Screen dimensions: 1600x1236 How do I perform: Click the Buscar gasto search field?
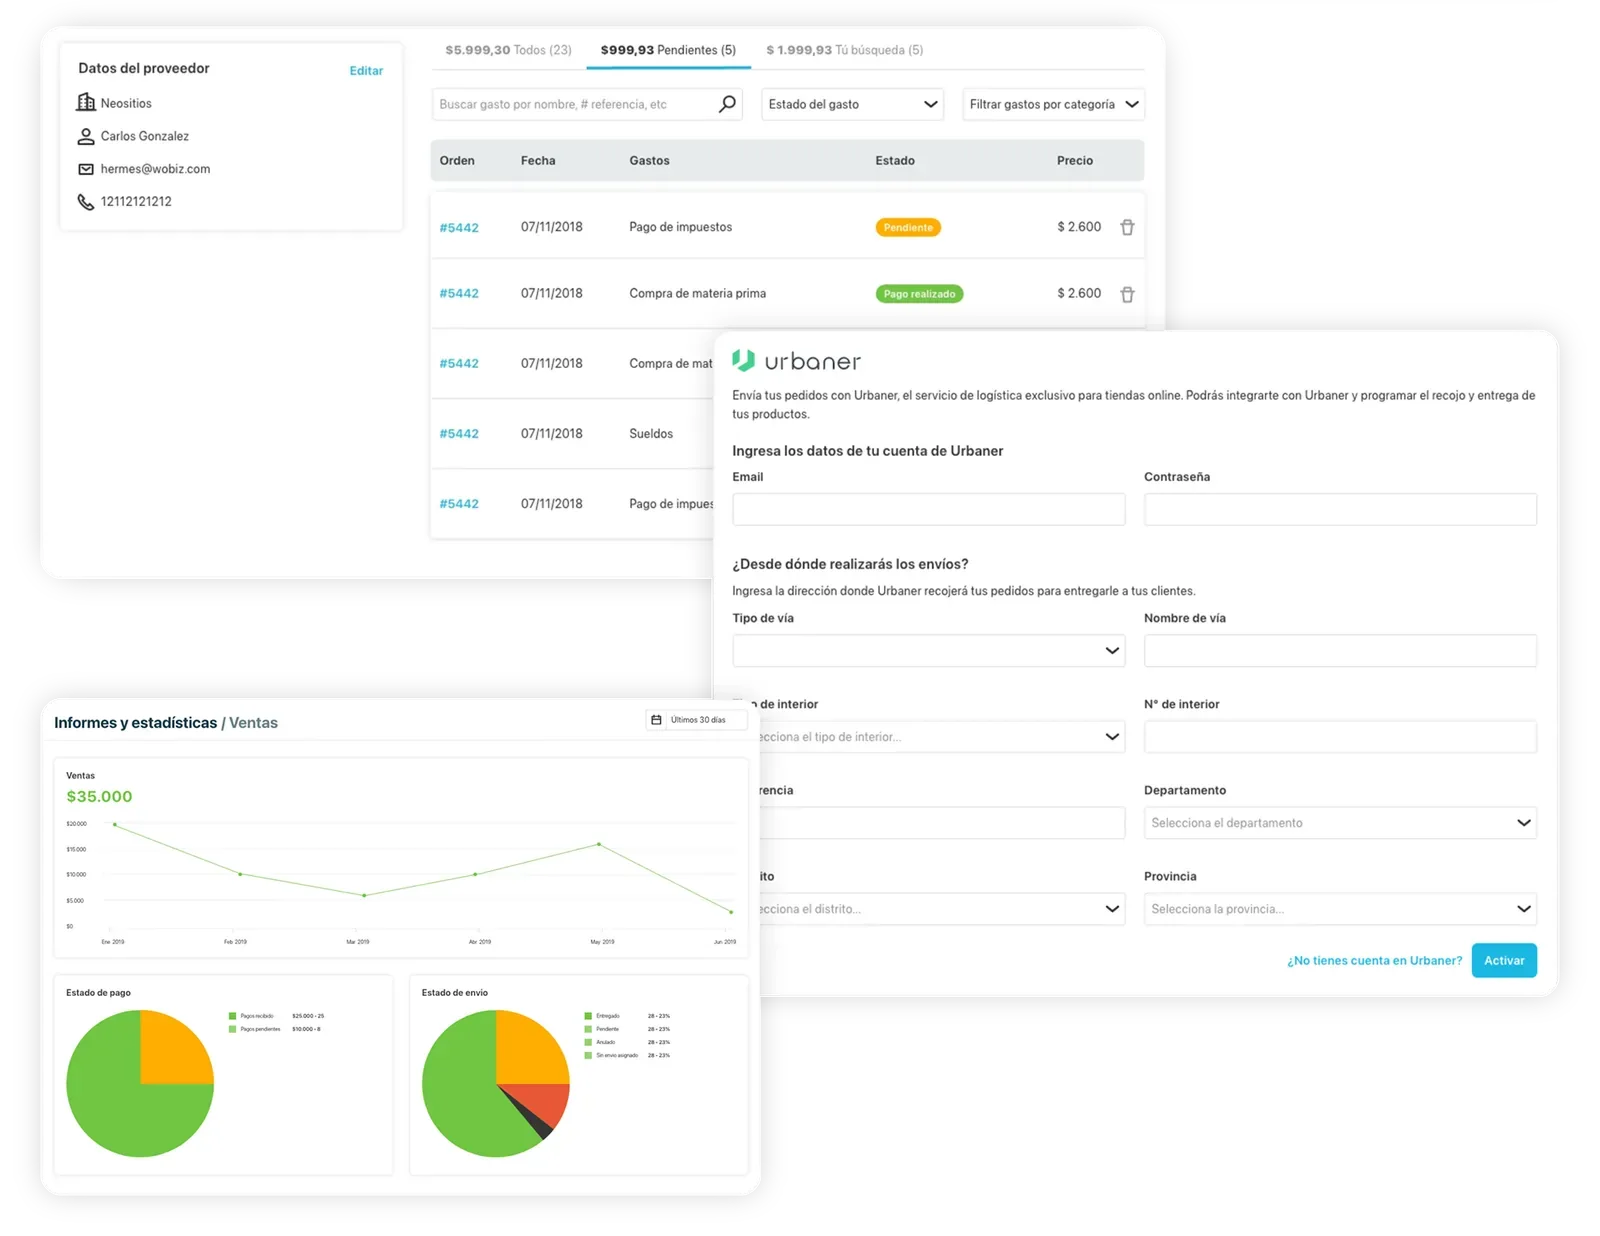[x=586, y=104]
